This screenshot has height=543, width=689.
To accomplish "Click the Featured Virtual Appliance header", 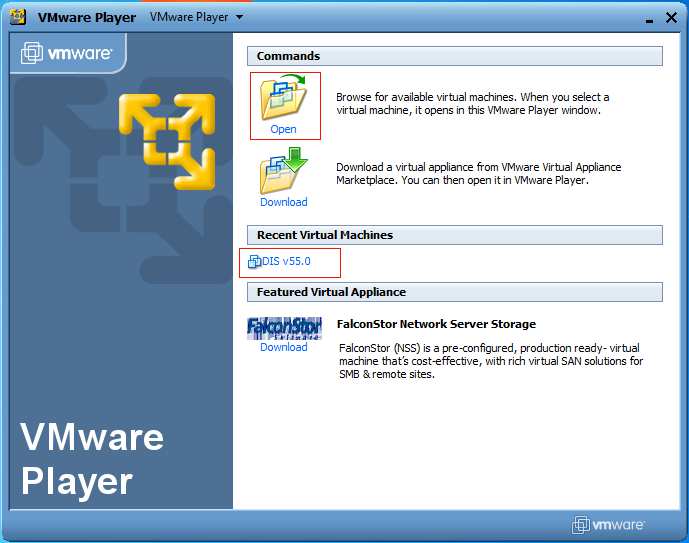I will click(455, 292).
